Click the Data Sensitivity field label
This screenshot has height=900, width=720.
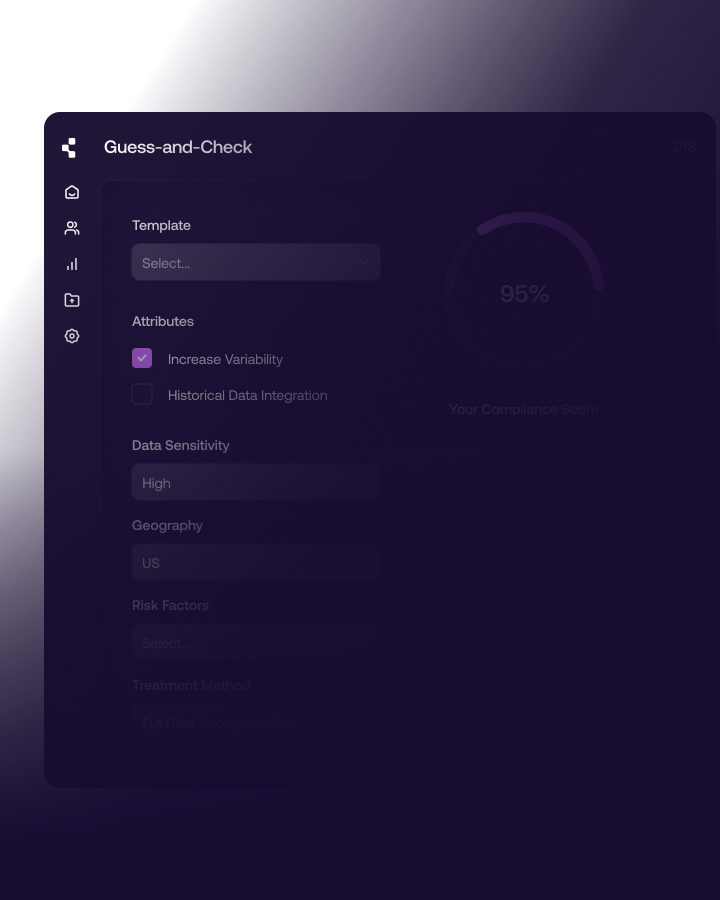point(181,445)
